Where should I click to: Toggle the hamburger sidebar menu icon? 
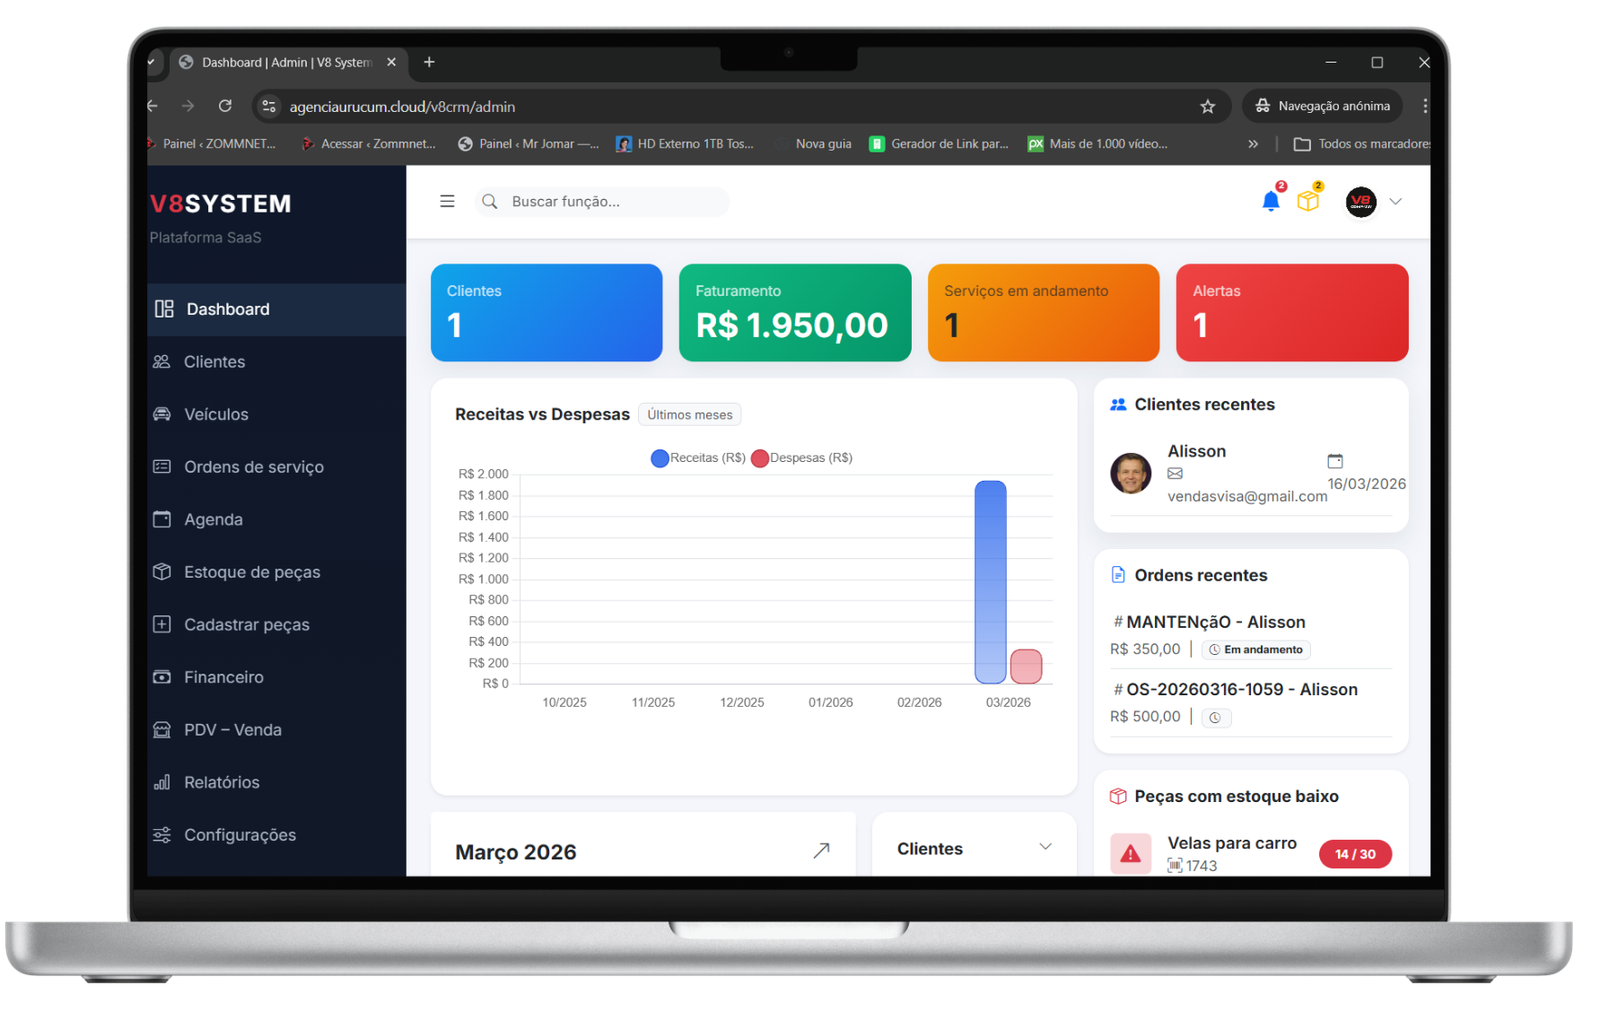(447, 202)
